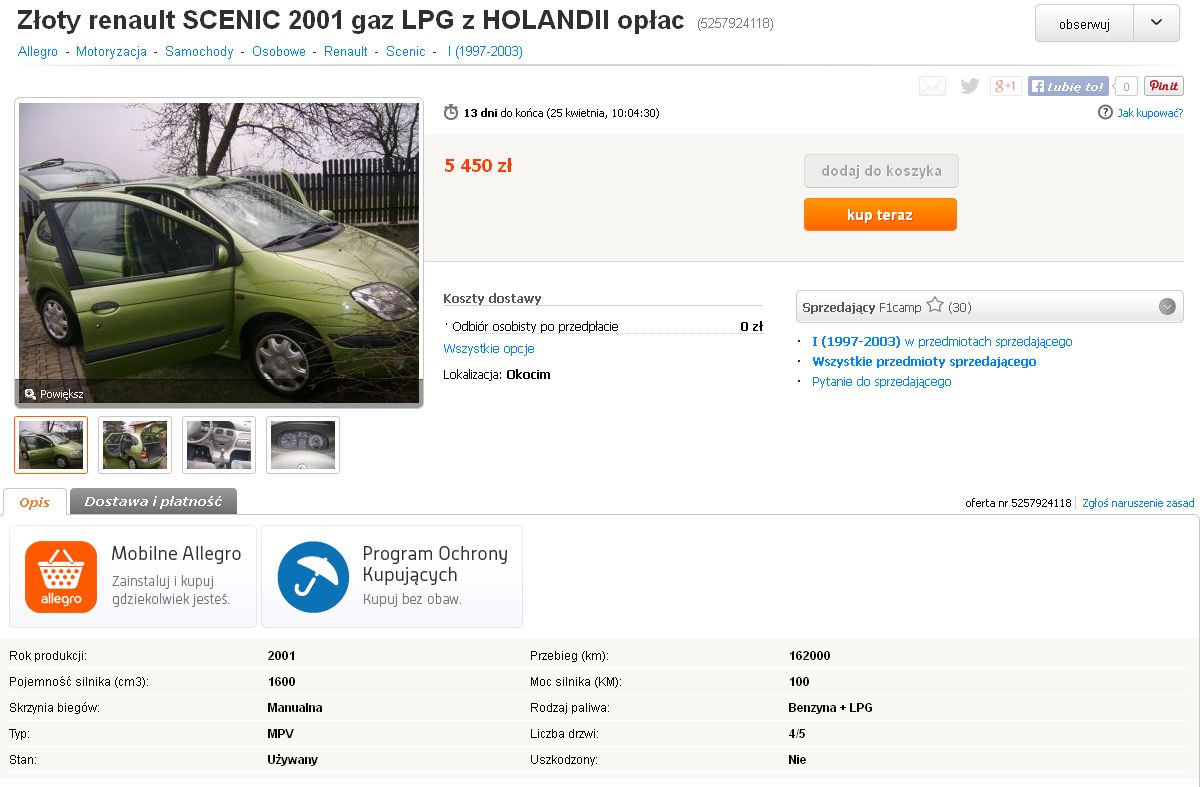
Task: Switch to the 'Dostawa i płatność' tab
Action: click(x=153, y=502)
